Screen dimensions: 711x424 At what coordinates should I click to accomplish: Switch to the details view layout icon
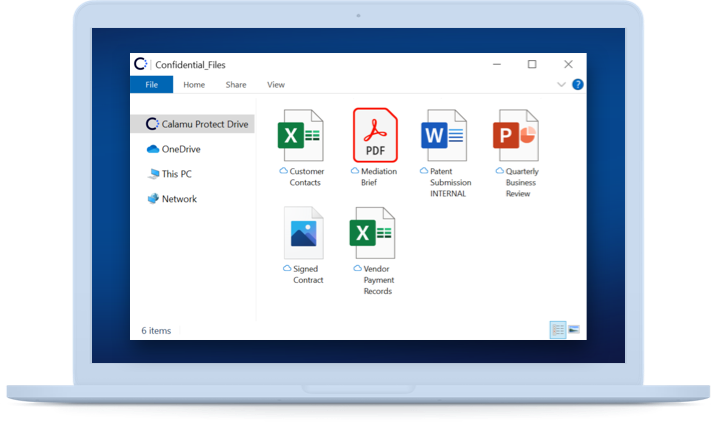point(558,330)
